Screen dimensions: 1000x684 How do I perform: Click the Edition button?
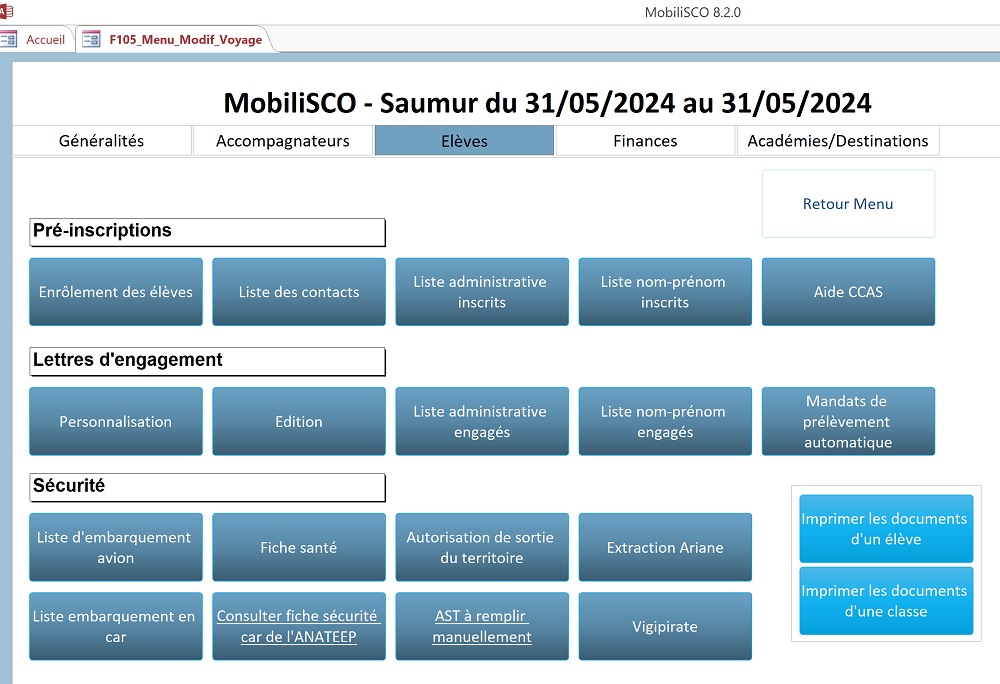click(x=299, y=421)
